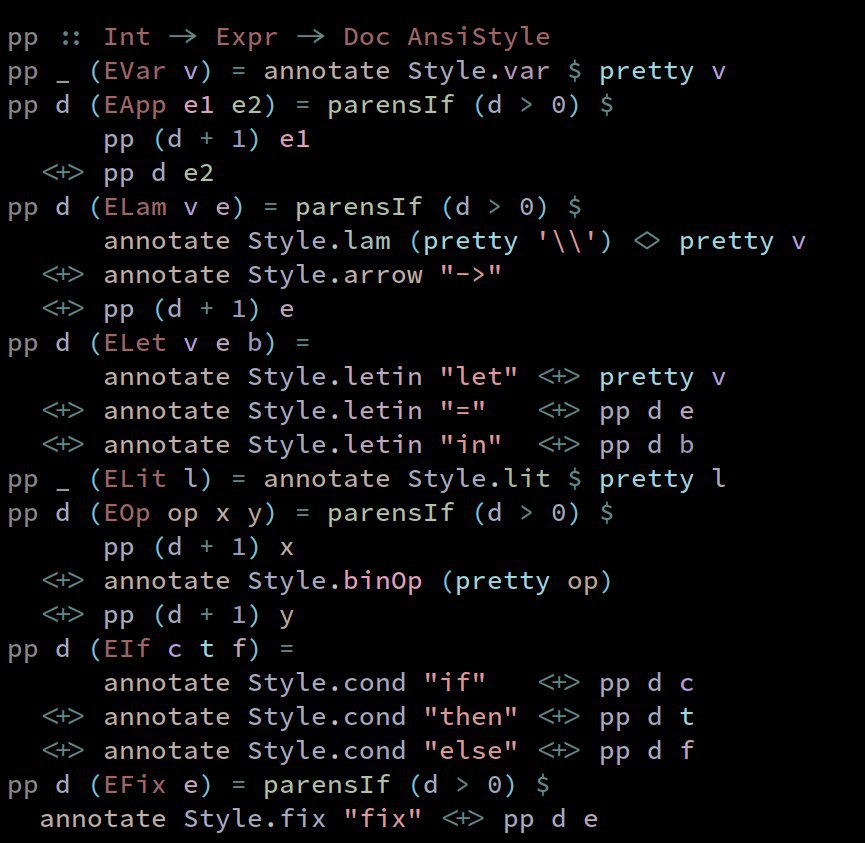The height and width of the screenshot is (843, 865).
Task: Click the "=" string literal
Action: [463, 411]
